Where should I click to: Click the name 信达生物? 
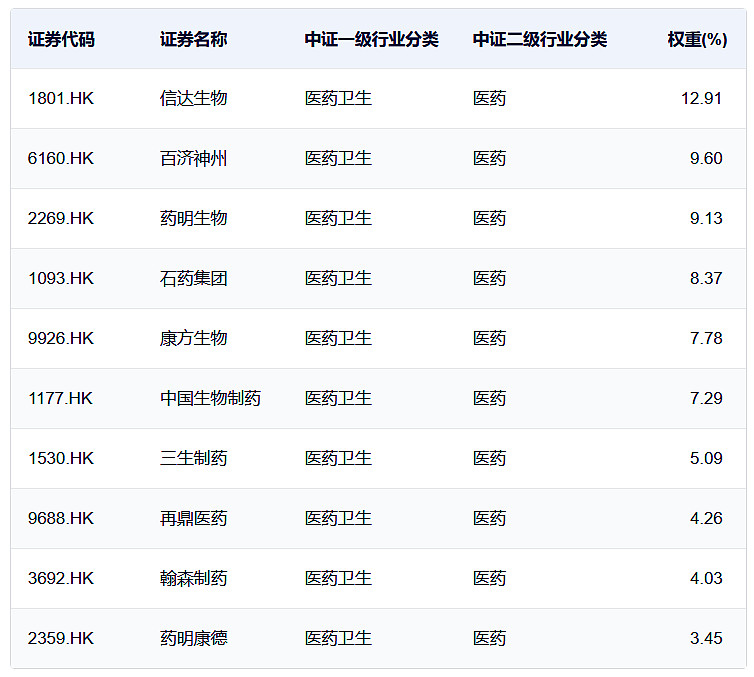(193, 99)
